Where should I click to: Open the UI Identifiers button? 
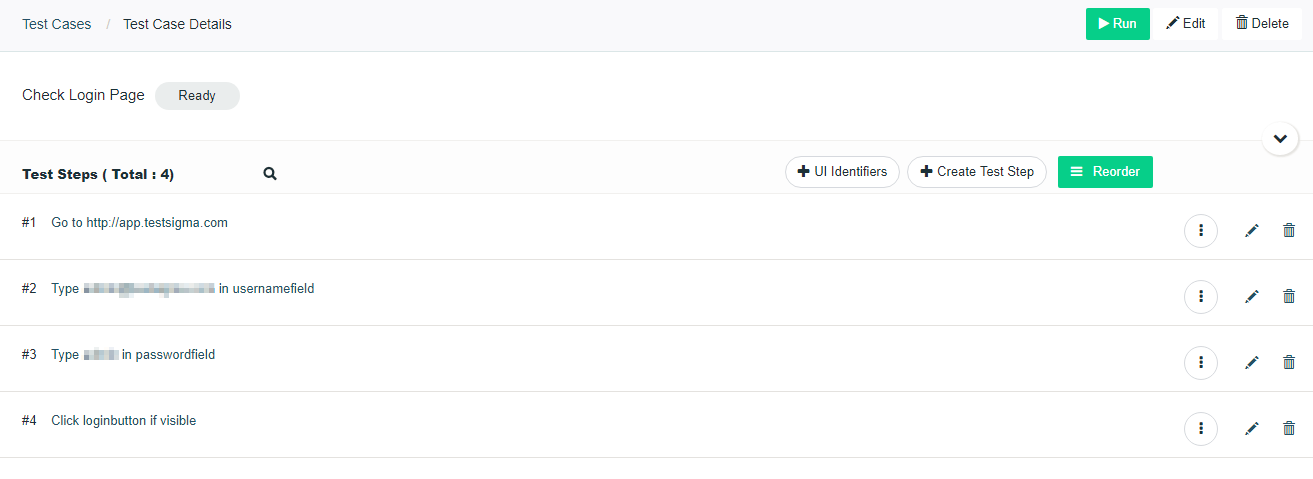[842, 172]
